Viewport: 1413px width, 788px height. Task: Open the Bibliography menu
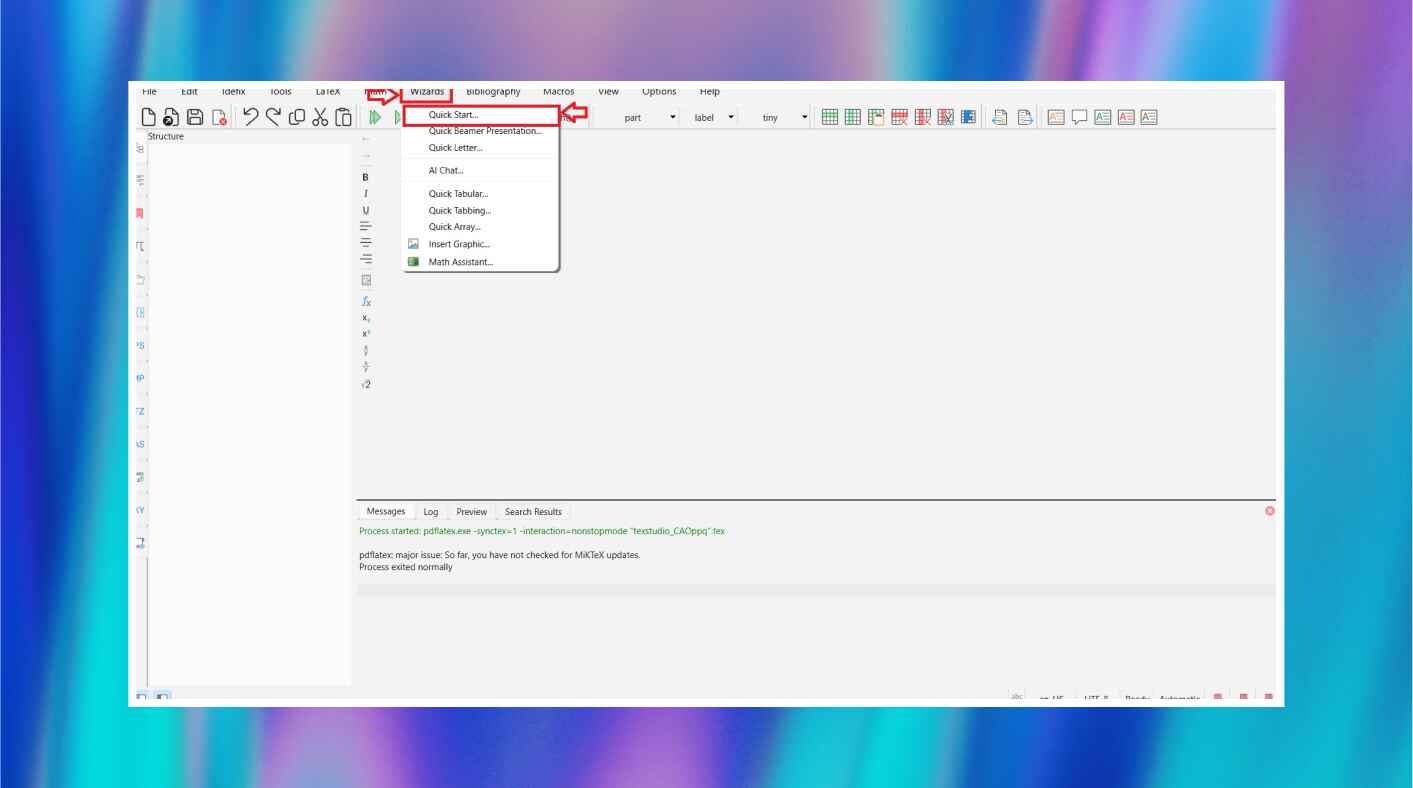493,91
